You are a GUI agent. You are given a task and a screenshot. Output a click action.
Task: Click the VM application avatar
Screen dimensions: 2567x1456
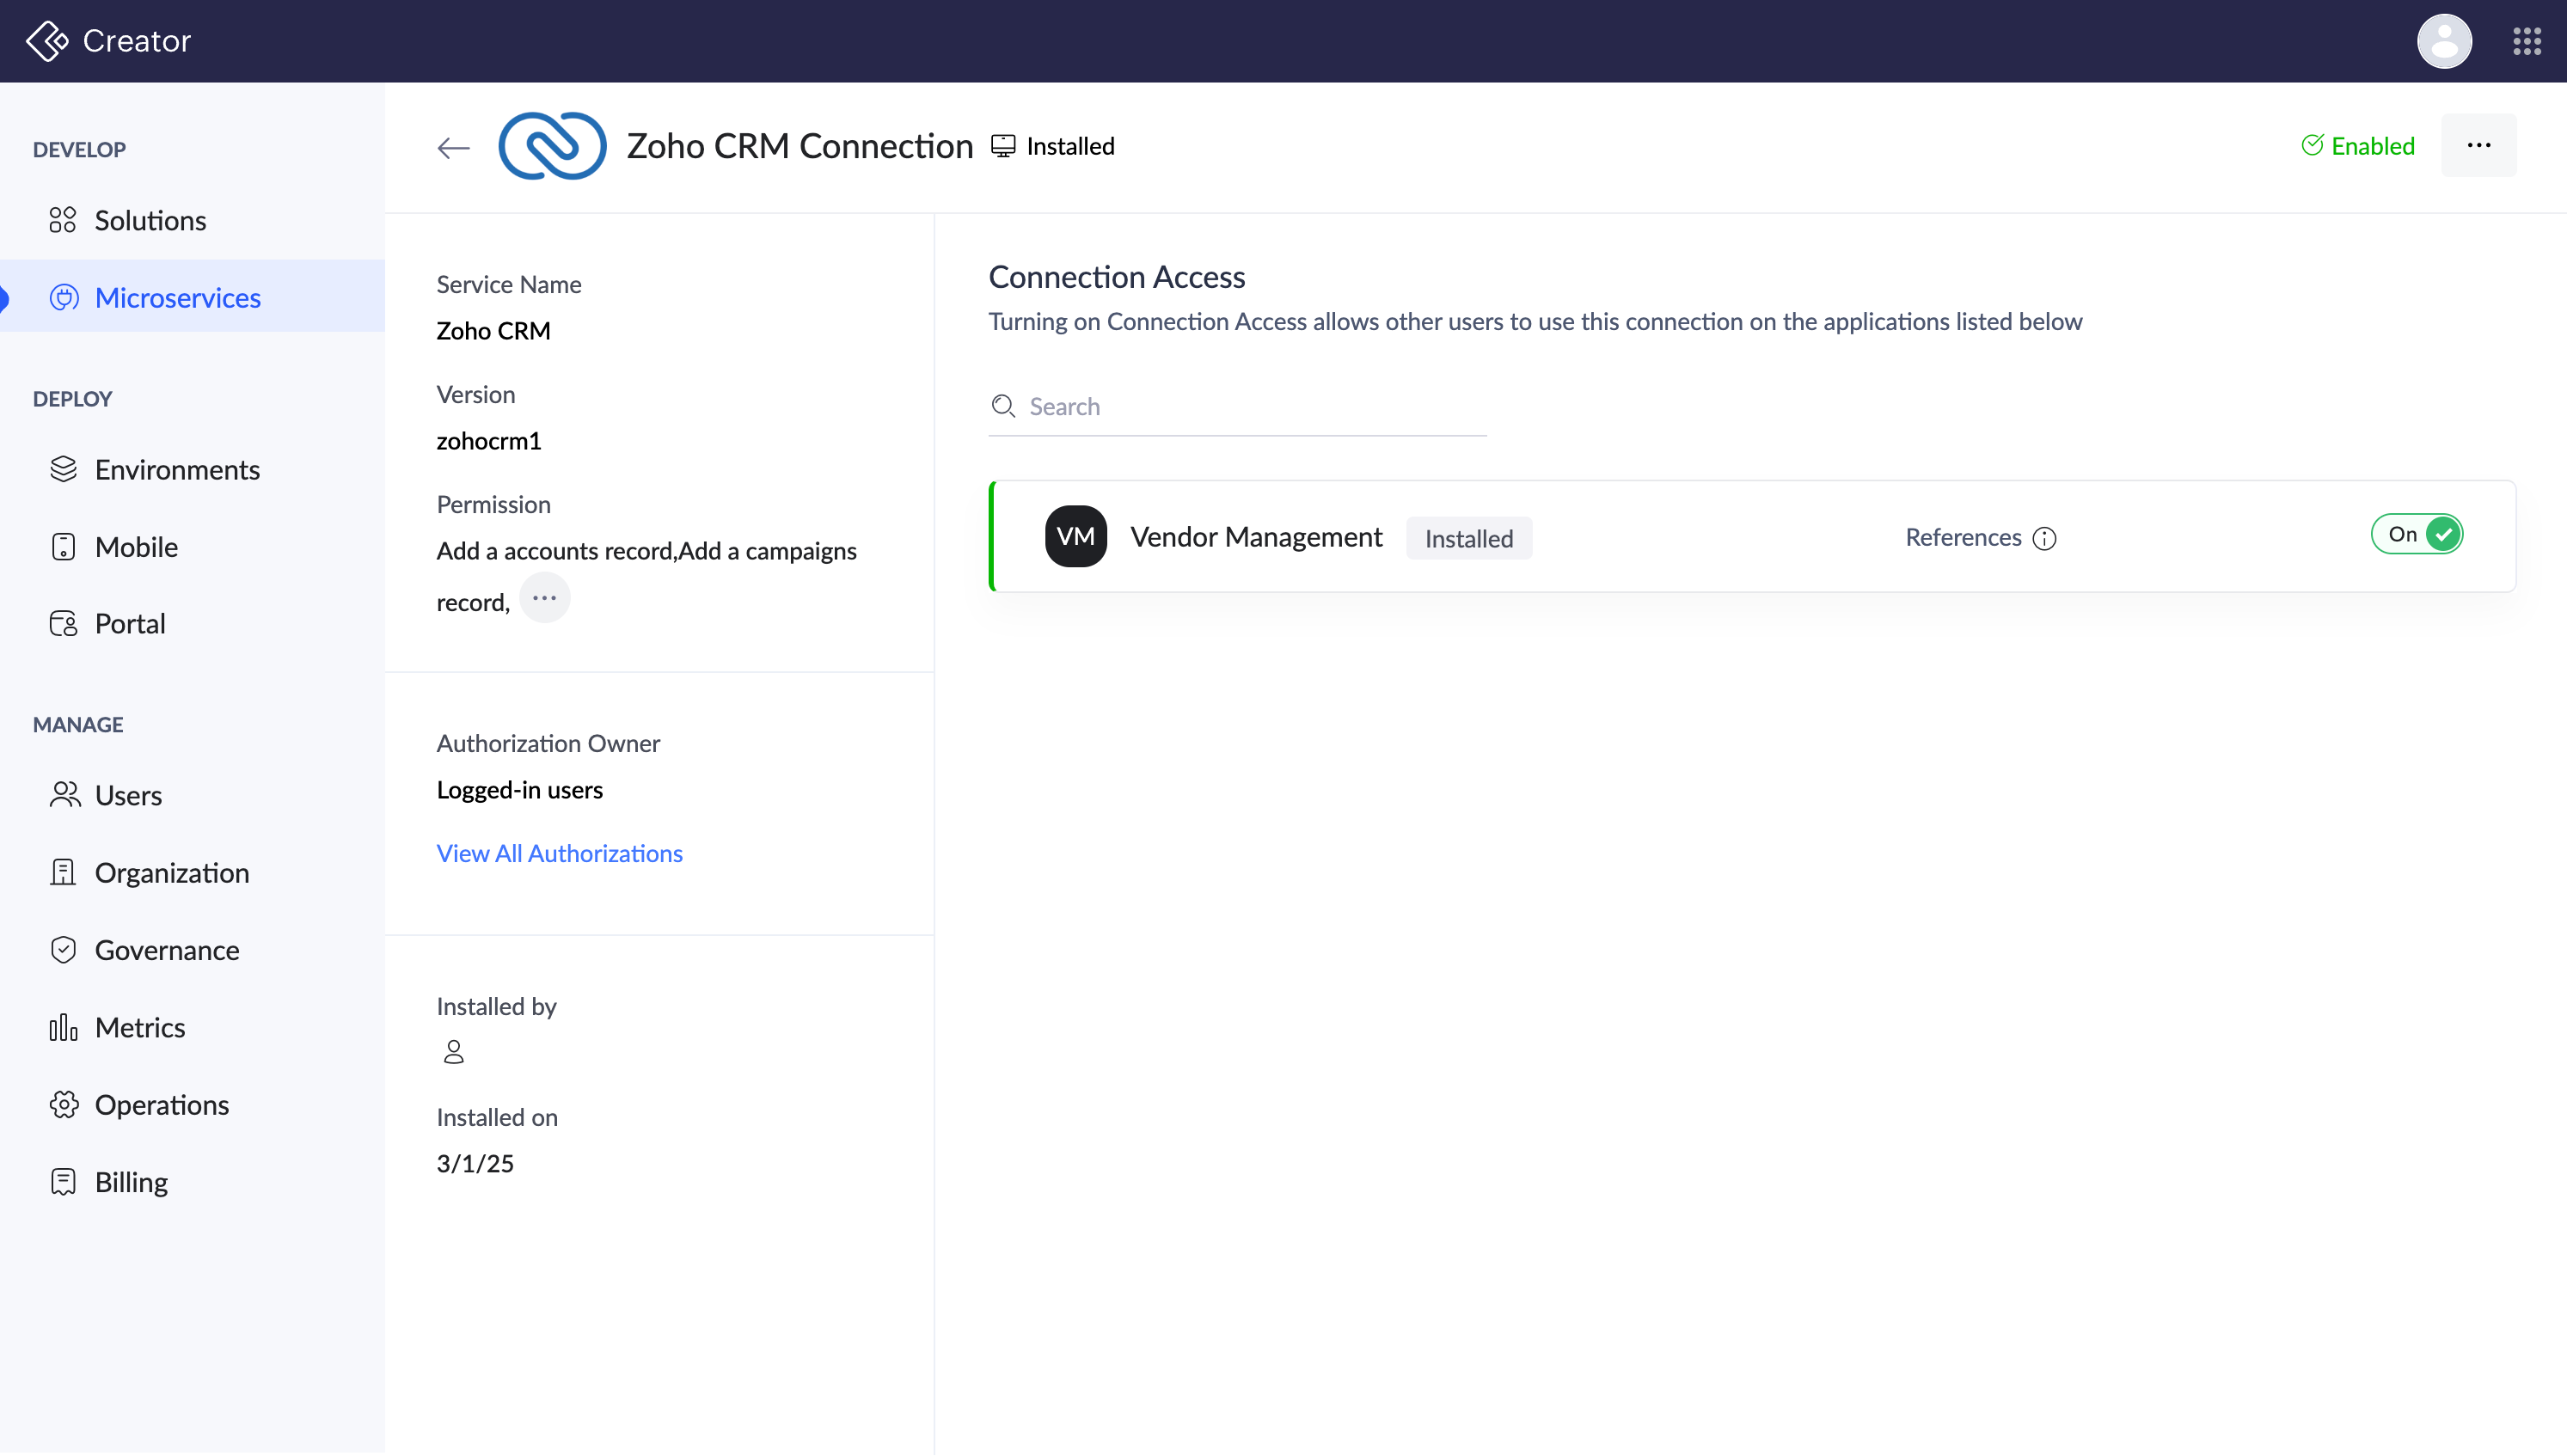click(1075, 537)
